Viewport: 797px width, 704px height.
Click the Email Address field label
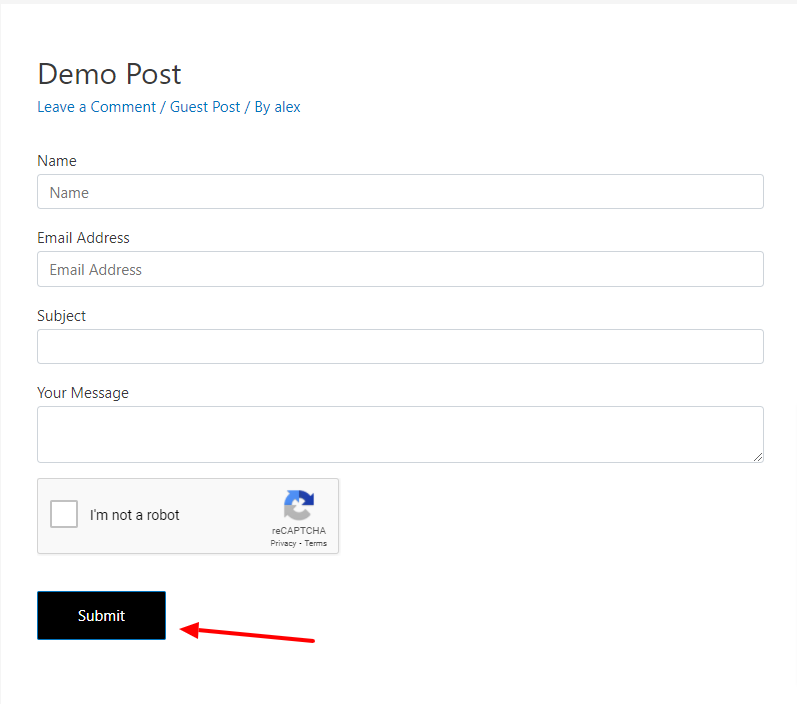point(83,238)
